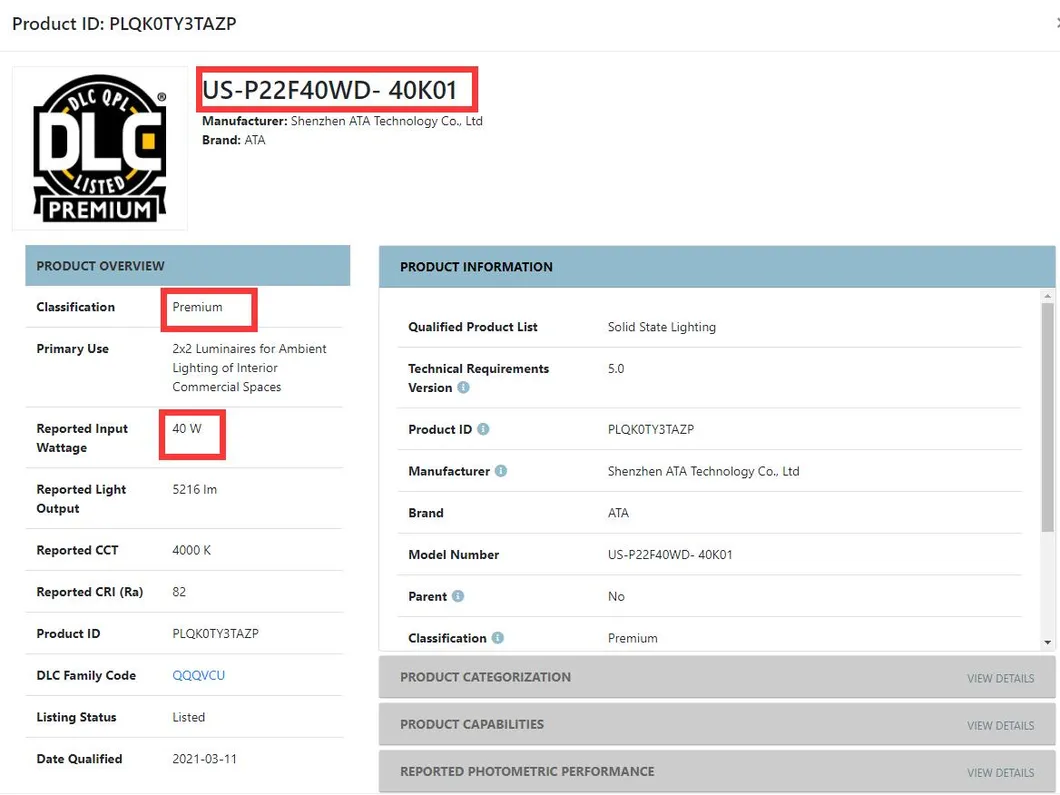Click scrollbar down arrow in Product Information

click(x=1047, y=642)
